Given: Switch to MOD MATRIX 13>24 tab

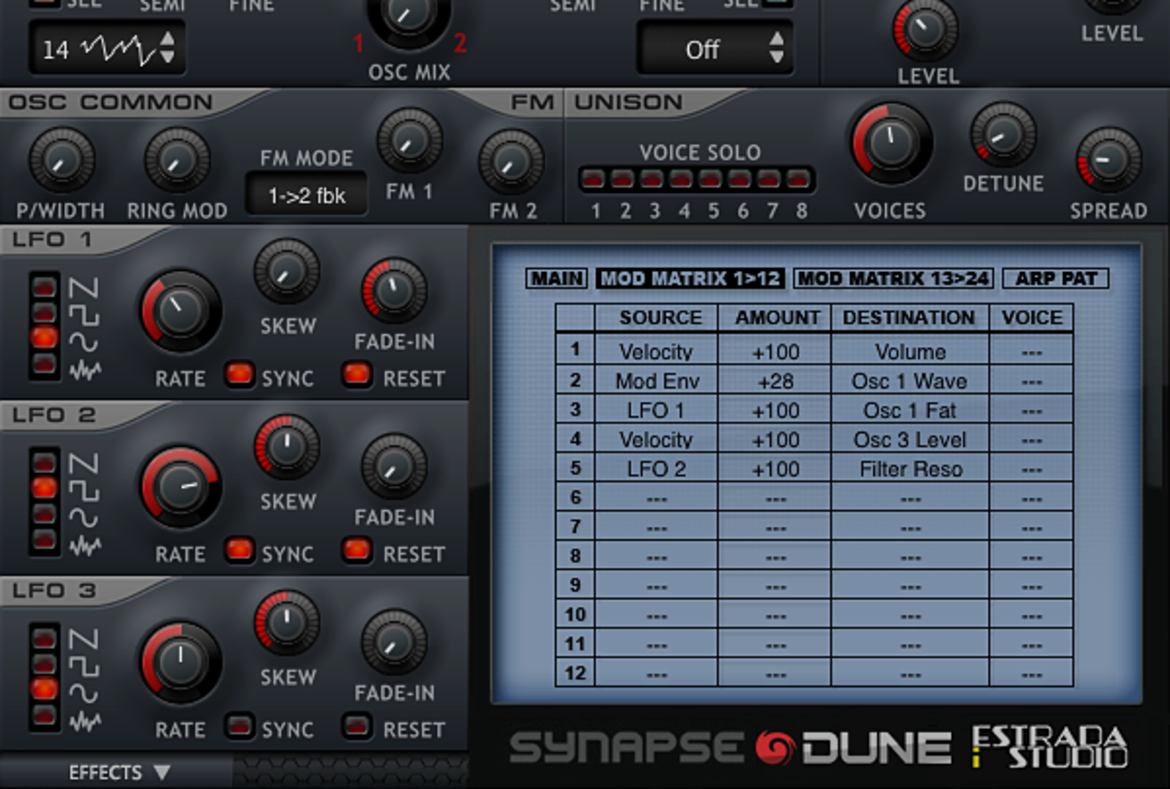Looking at the screenshot, I should (893, 278).
